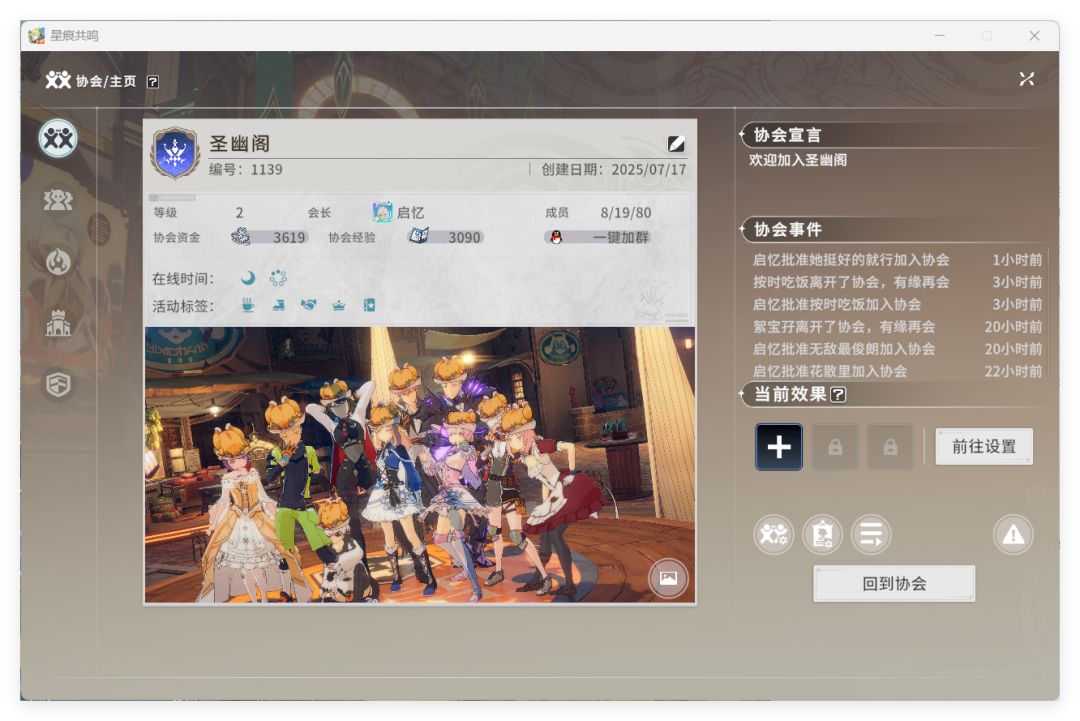Click the 协会事件 section header
Screen dimensions: 1080x721
787,229
